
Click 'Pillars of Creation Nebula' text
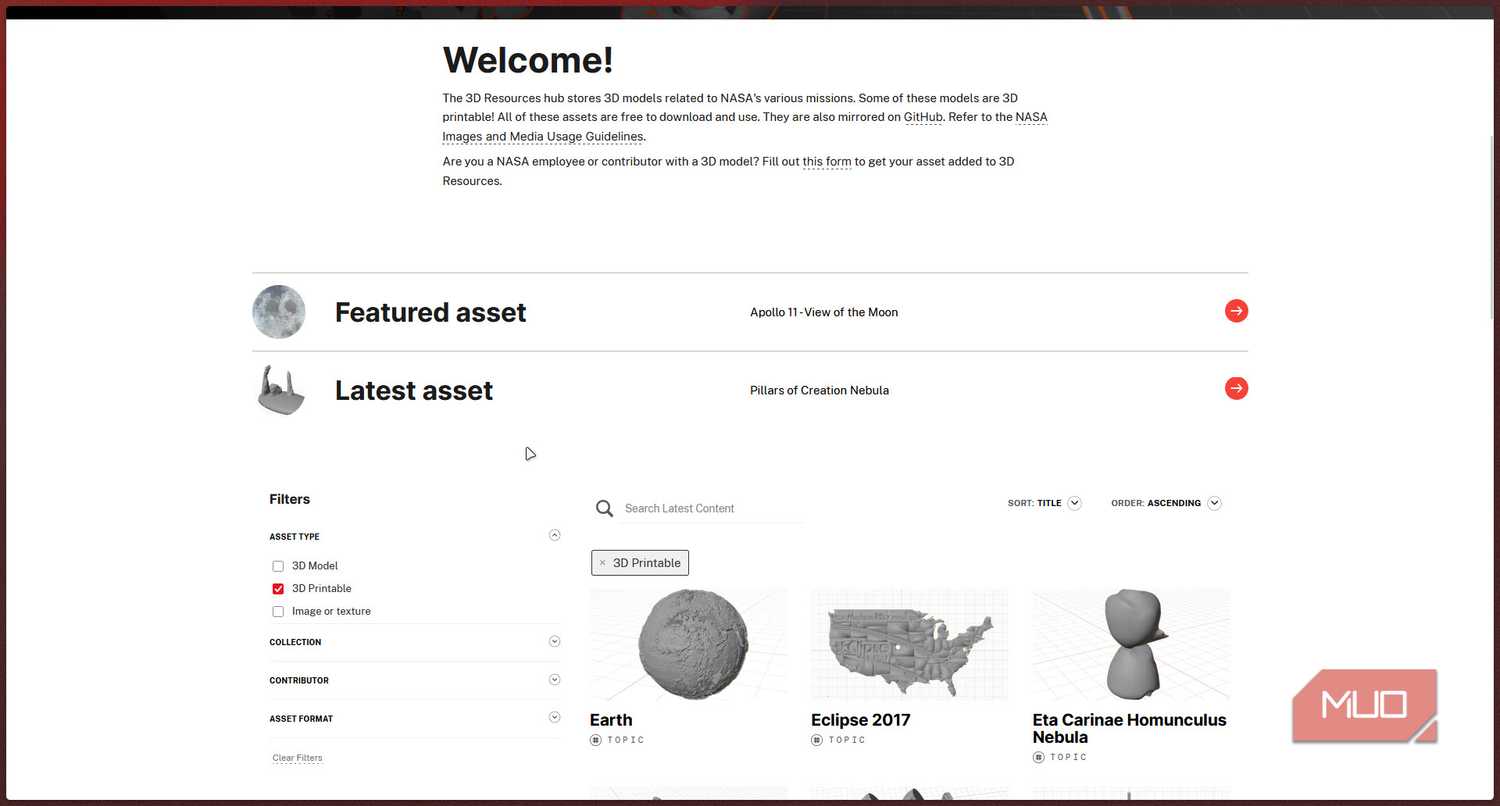pyautogui.click(x=819, y=390)
